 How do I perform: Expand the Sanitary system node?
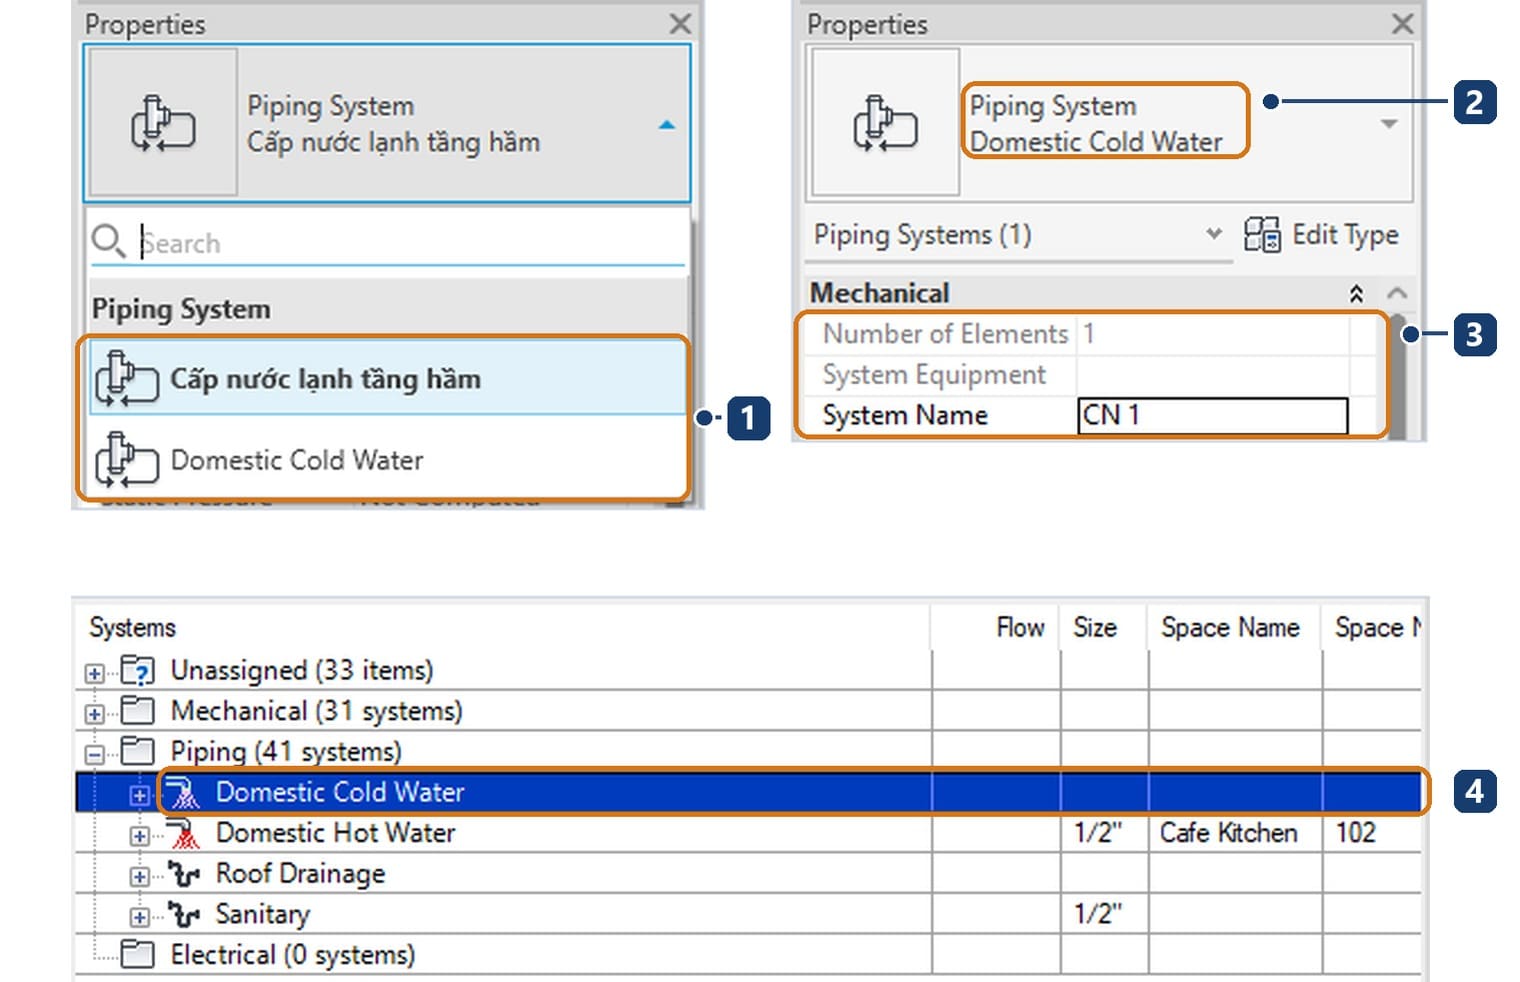pos(139,918)
